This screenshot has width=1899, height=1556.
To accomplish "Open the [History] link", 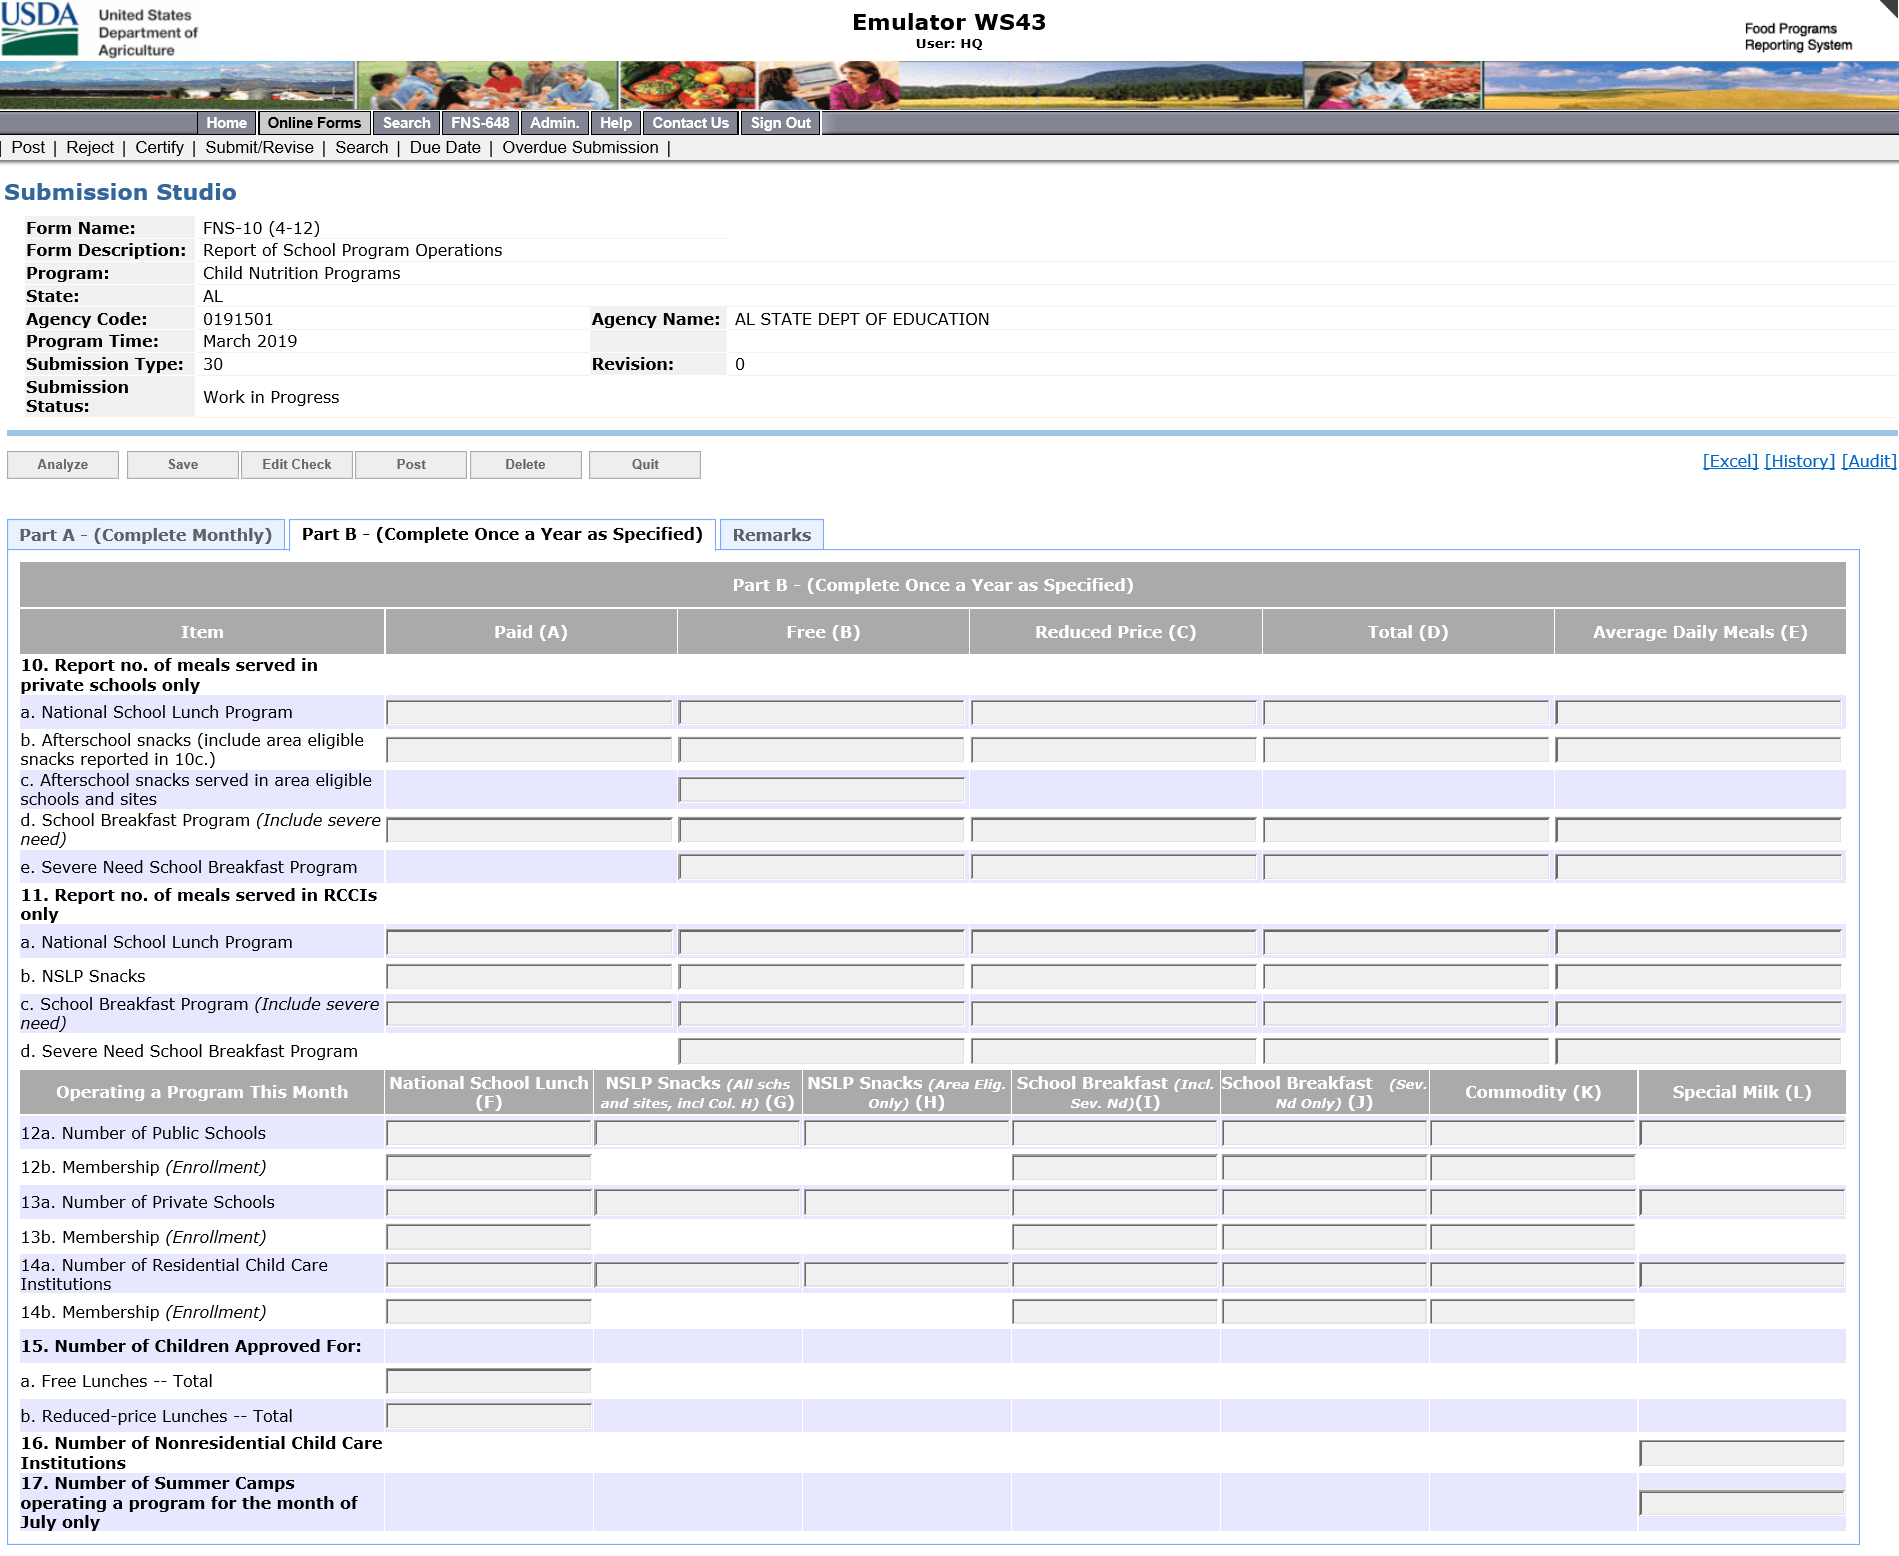I will tap(1799, 461).
